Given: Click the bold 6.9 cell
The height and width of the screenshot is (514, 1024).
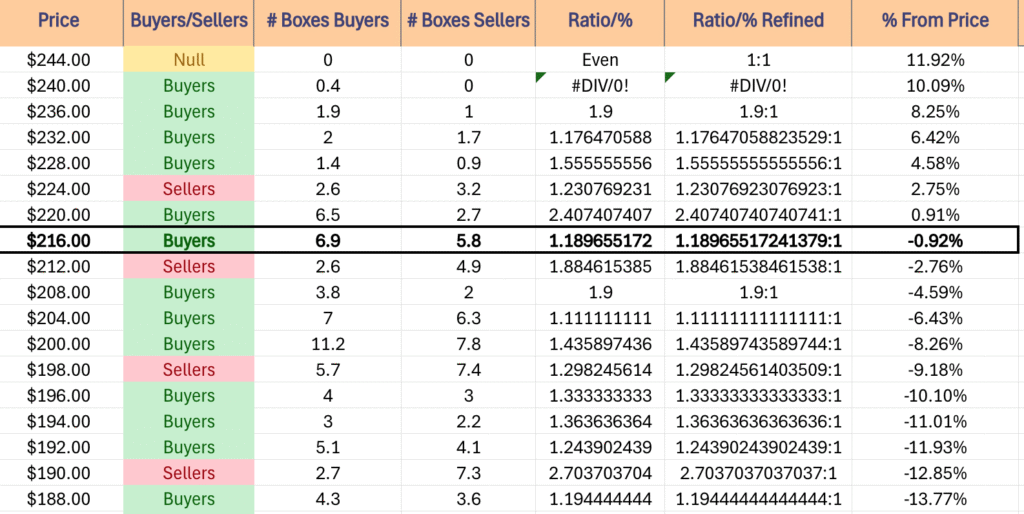Looking at the screenshot, I should pos(327,241).
